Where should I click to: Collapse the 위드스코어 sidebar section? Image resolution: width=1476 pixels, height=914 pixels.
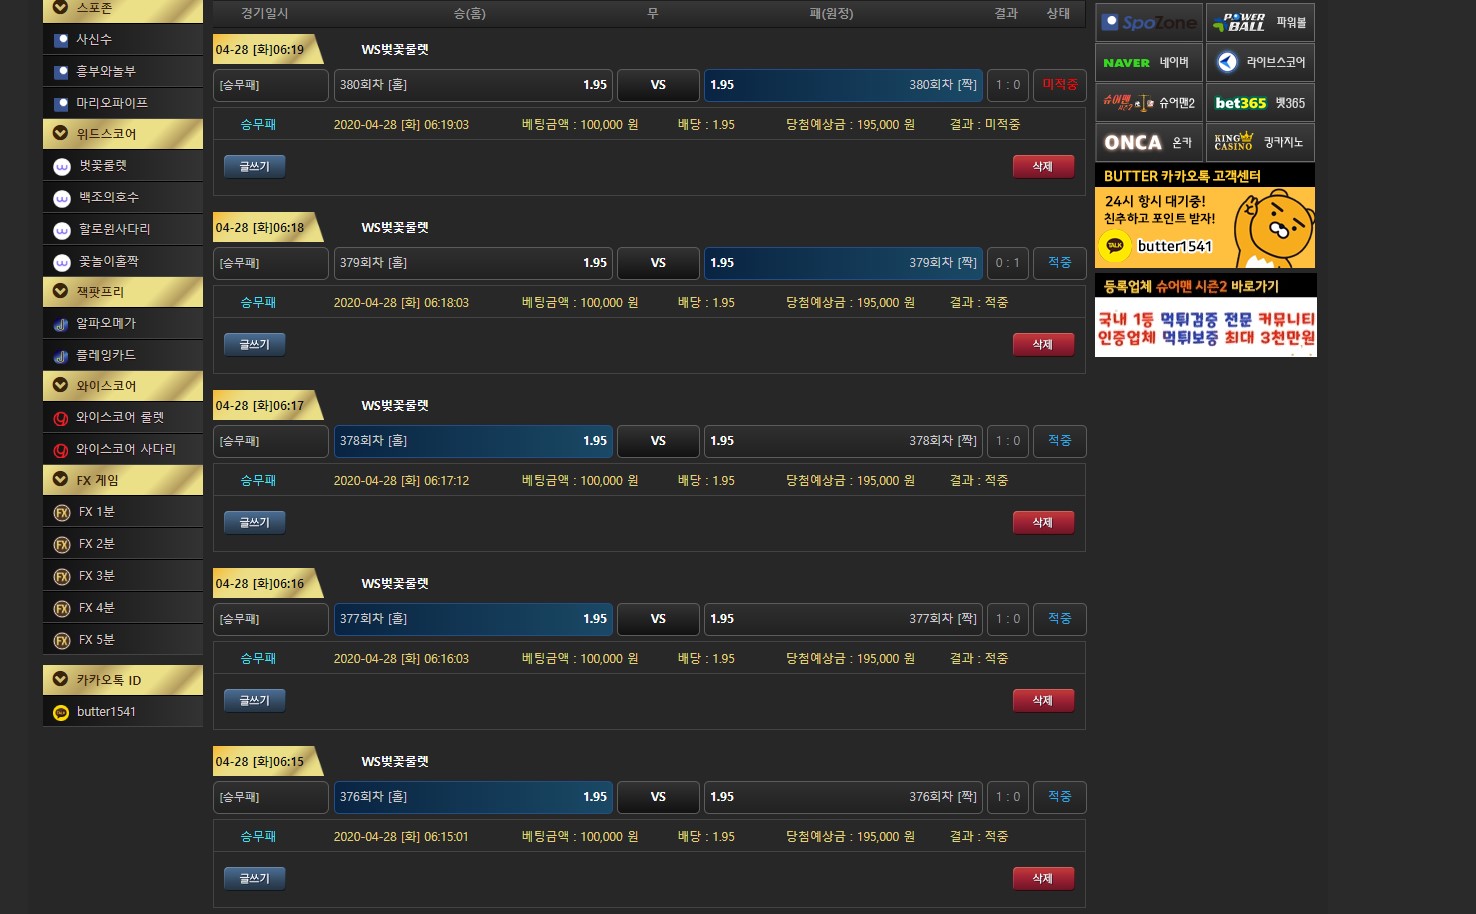pyautogui.click(x=61, y=133)
